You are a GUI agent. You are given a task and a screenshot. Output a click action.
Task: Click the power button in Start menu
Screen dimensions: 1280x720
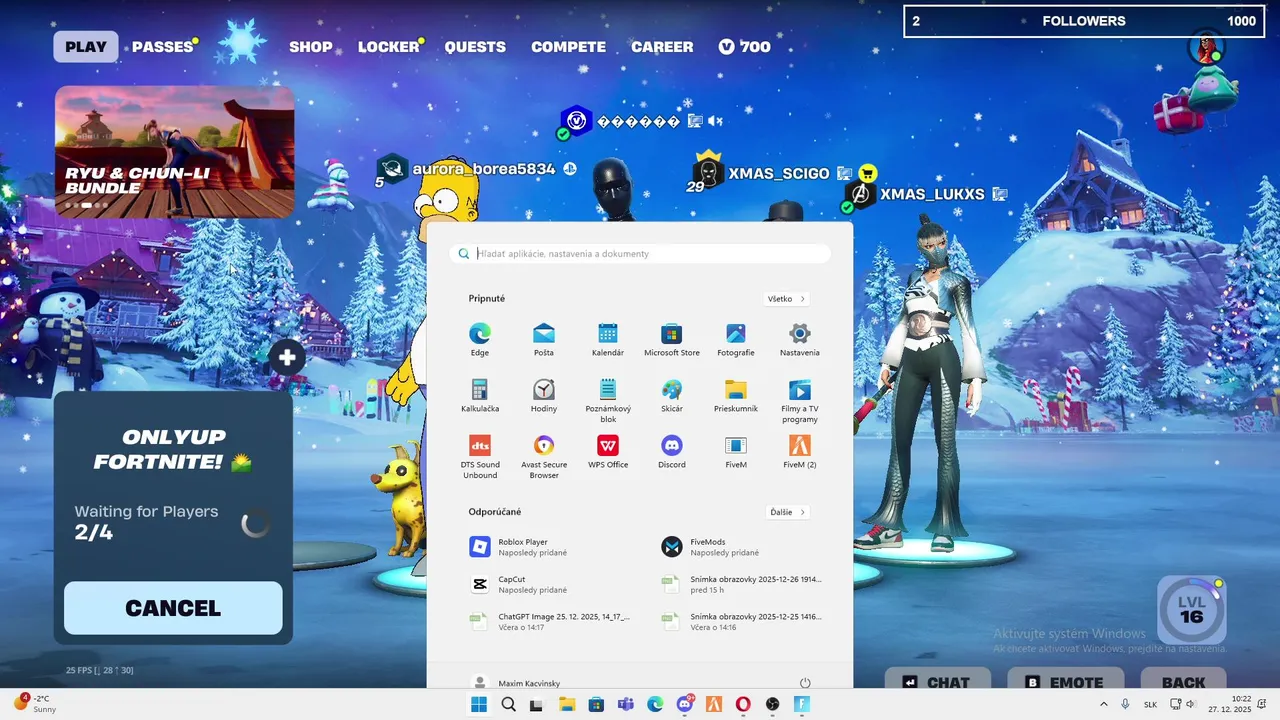(805, 683)
